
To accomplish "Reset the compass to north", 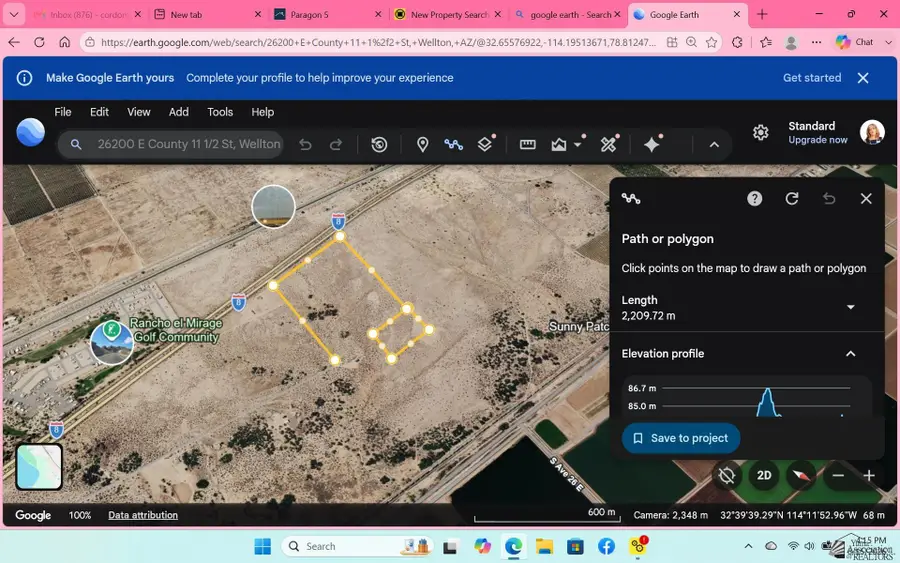I will click(x=801, y=475).
